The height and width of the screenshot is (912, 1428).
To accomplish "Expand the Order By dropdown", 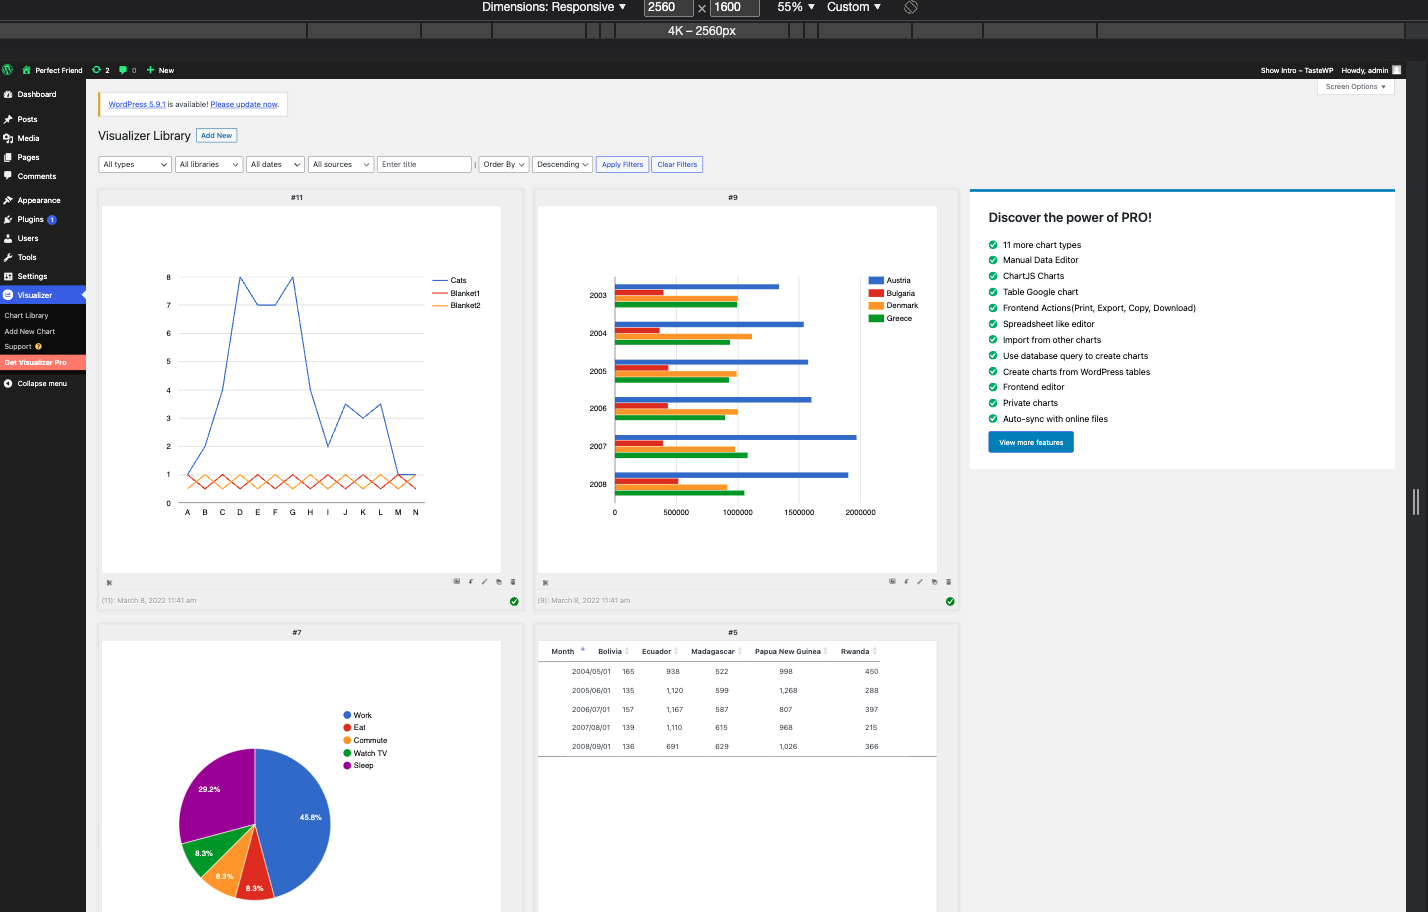I will coord(504,164).
